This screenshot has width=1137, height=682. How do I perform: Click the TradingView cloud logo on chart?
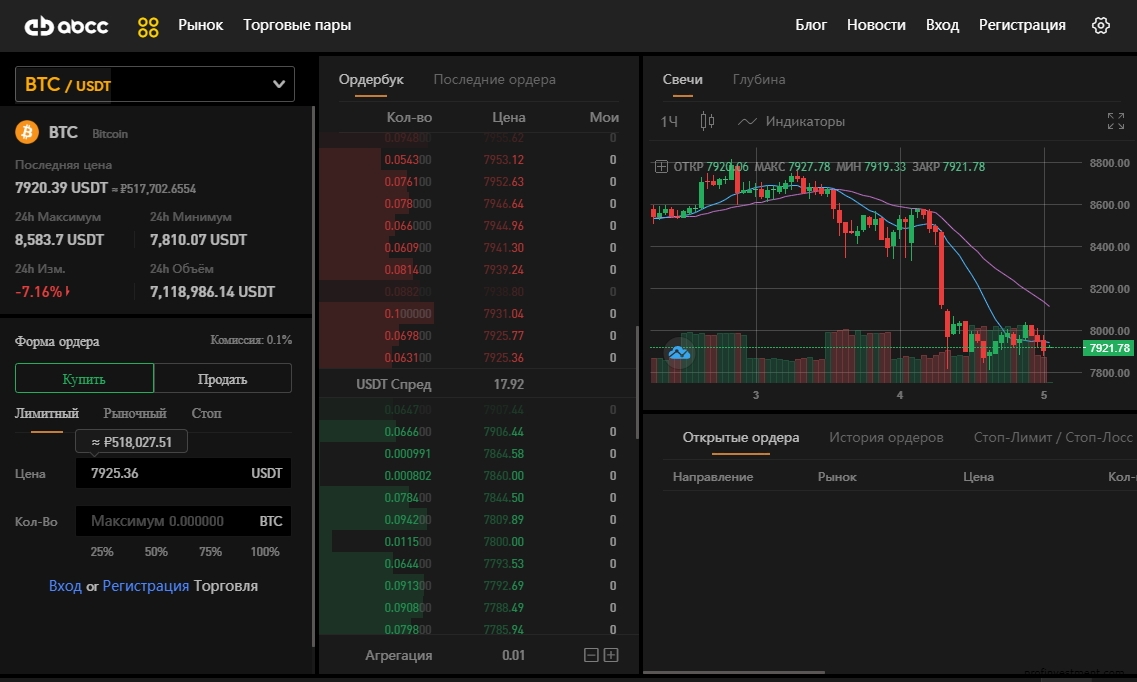679,353
